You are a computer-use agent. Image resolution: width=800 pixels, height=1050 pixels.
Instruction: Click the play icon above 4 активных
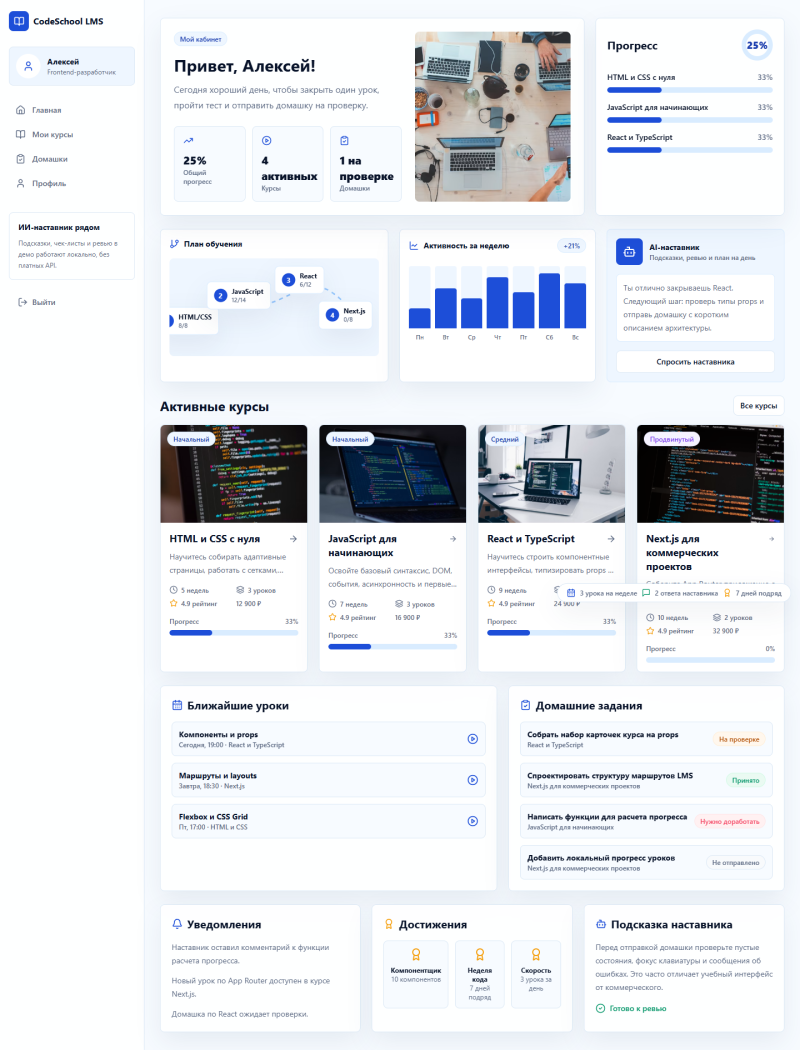pos(266,141)
